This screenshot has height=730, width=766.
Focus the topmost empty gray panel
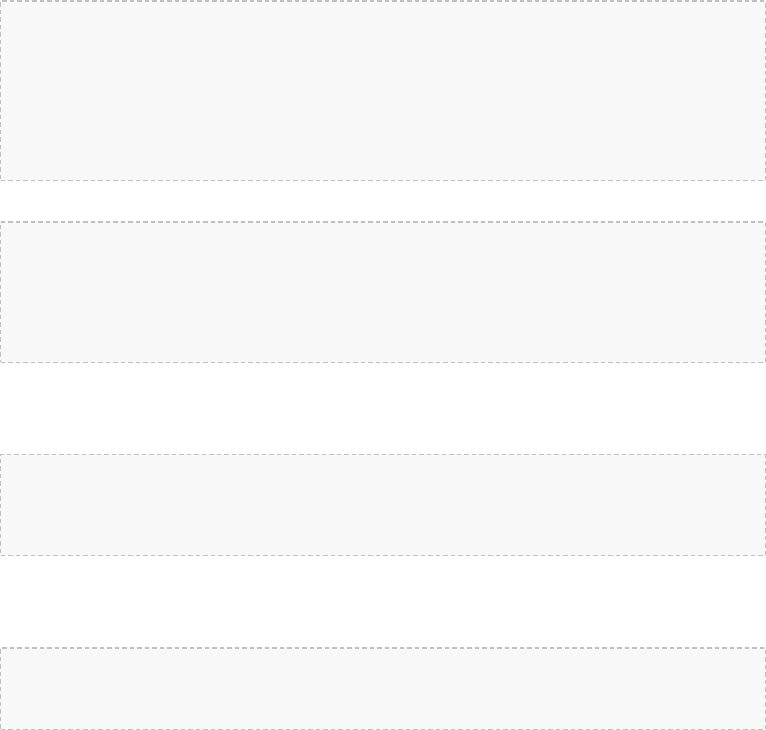tap(383, 90)
